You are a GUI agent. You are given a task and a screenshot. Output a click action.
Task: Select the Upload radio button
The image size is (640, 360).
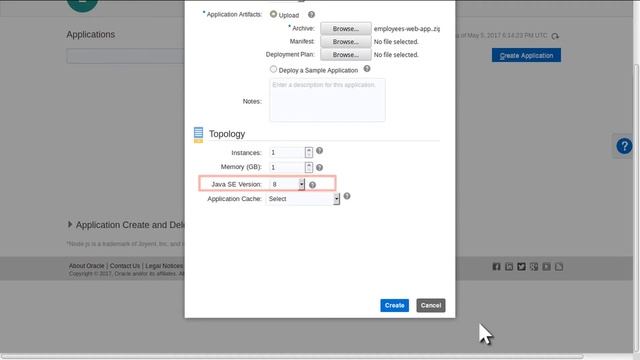point(273,14)
